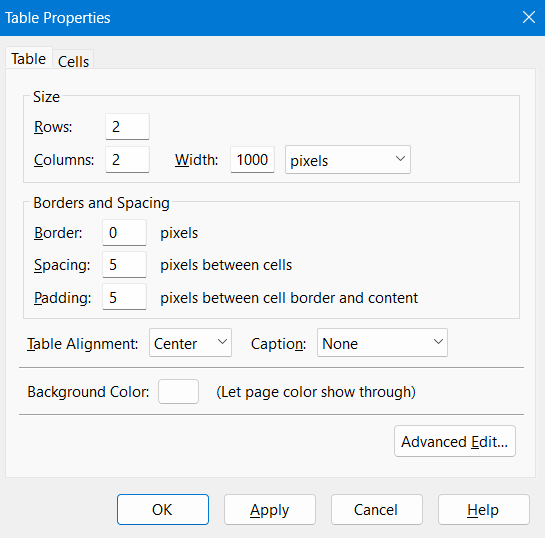Click the Caption dropdown chevron arrow
This screenshot has width=545, height=538.
(x=438, y=342)
